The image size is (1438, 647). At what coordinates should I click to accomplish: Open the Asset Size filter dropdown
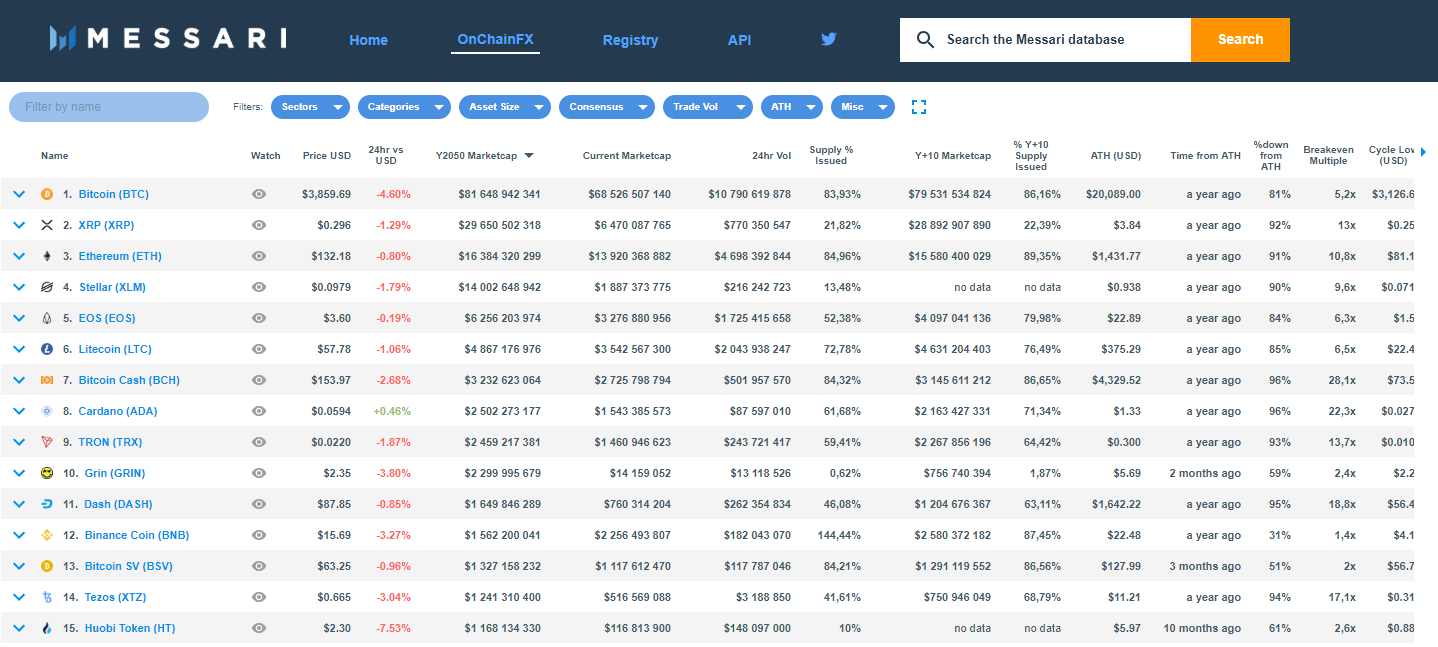tap(505, 107)
